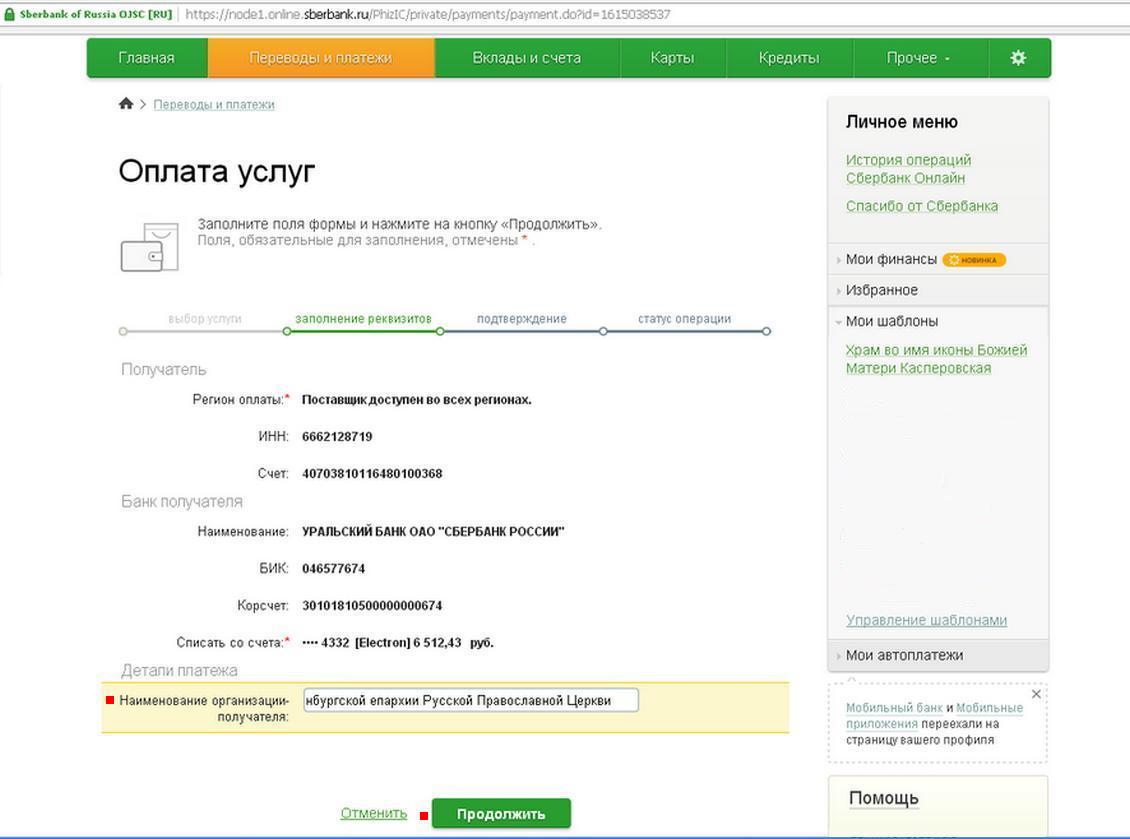Click the Мобильные приложения link
Image resolution: width=1130 pixels, height=839 pixels.
pos(989,708)
